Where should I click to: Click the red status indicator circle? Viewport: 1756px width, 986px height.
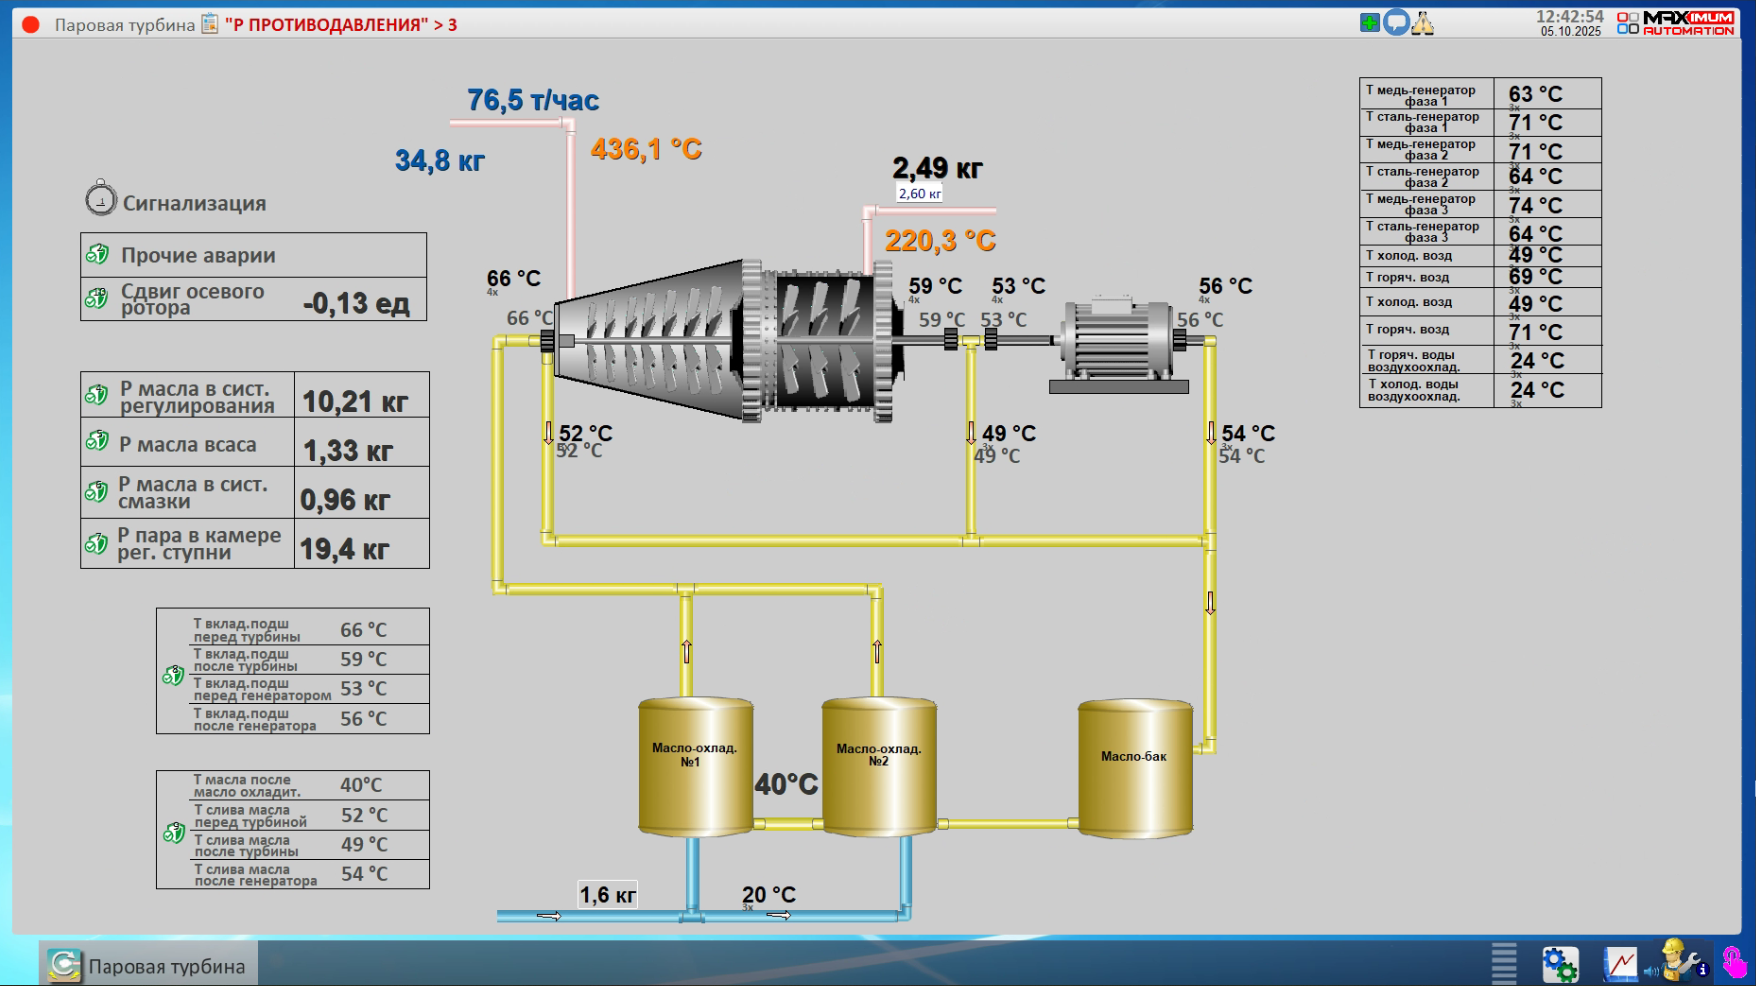click(31, 25)
